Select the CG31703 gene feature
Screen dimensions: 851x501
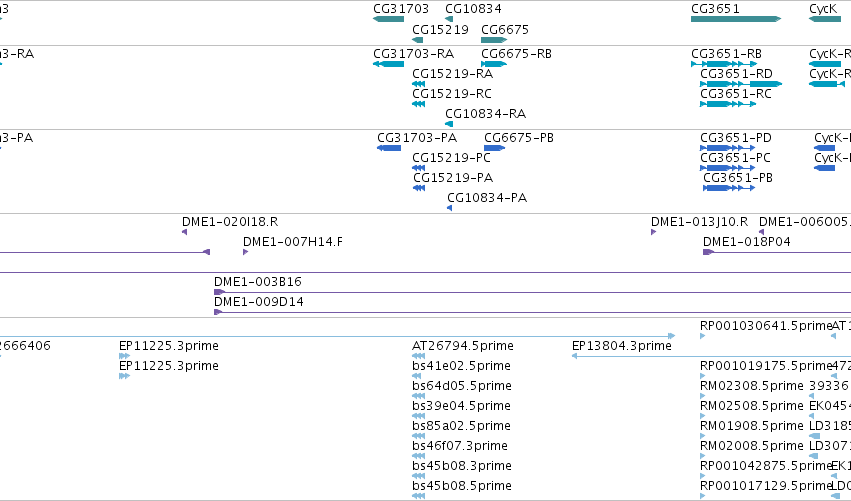click(389, 19)
